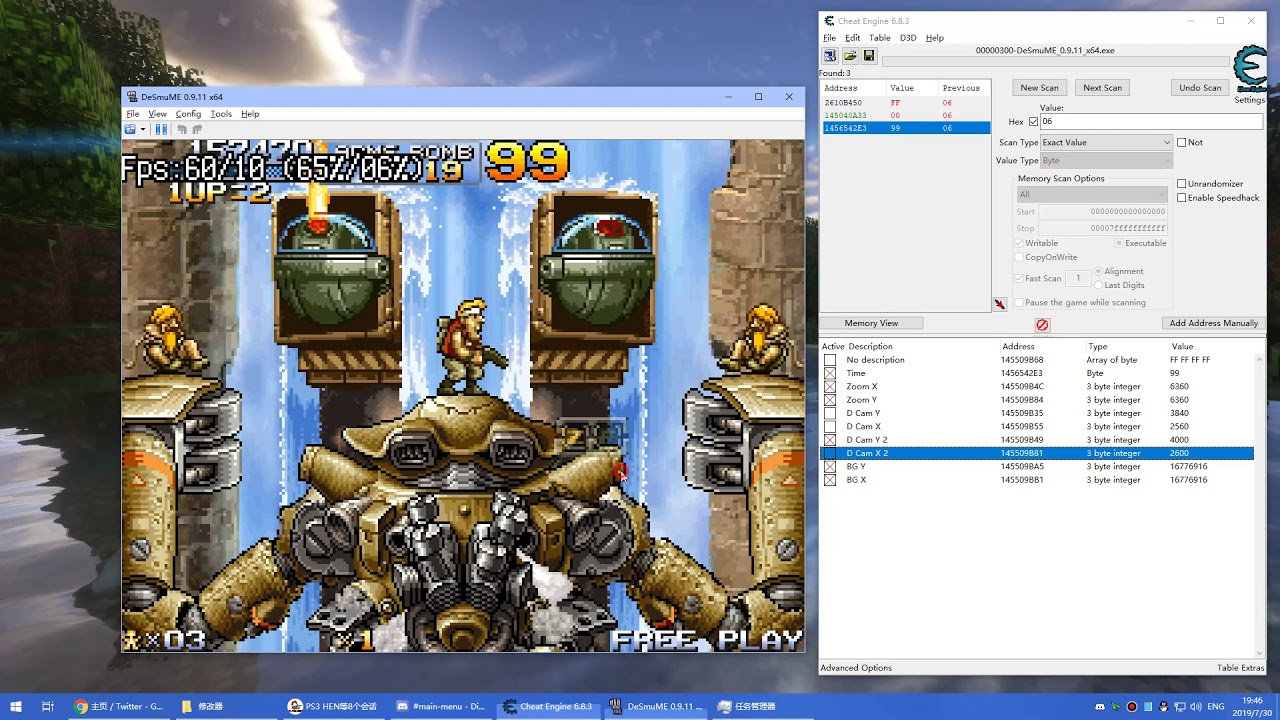Open the memory region All dropdown

pos(1092,194)
